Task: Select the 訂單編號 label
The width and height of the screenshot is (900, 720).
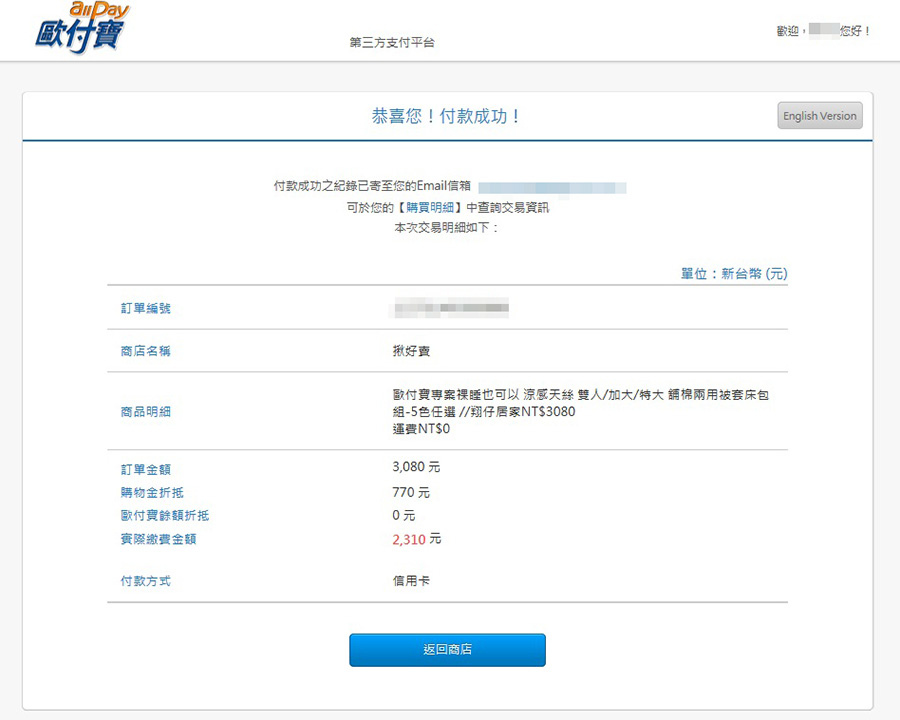Action: (146, 308)
